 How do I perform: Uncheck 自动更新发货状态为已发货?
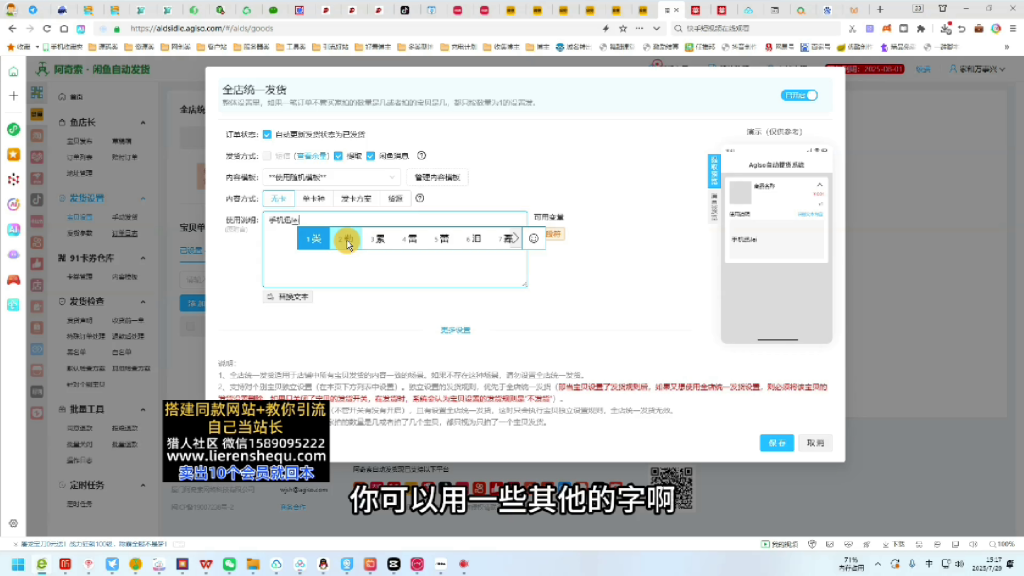(266, 135)
